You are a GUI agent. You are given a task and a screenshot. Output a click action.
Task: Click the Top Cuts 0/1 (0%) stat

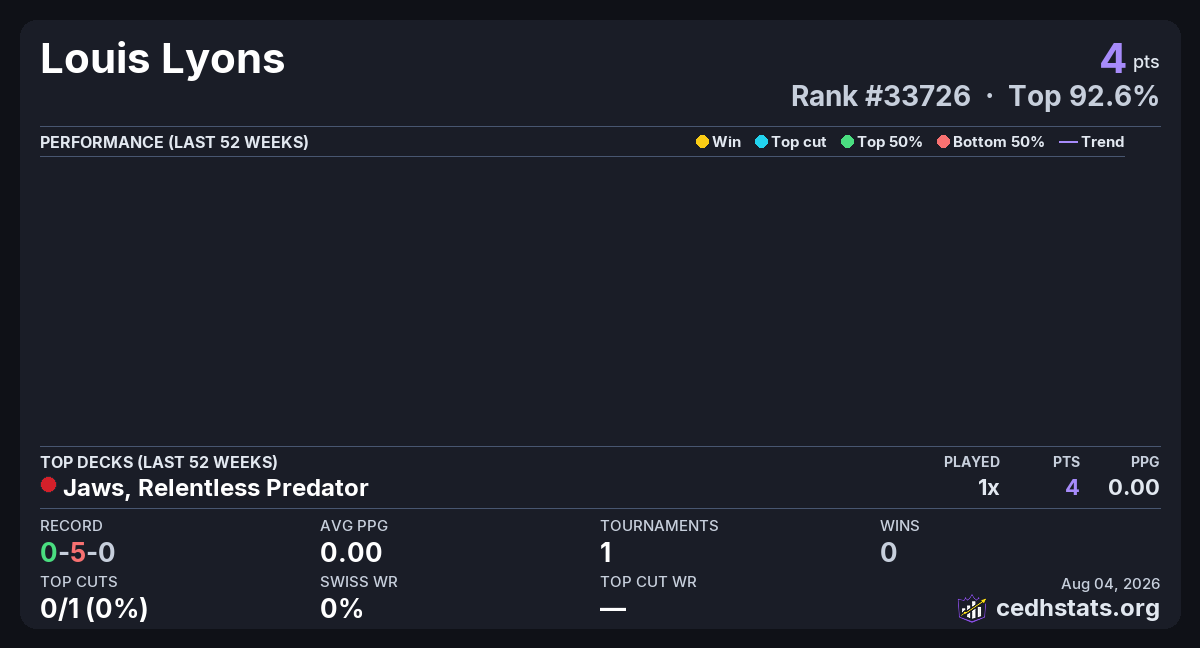coord(94,608)
